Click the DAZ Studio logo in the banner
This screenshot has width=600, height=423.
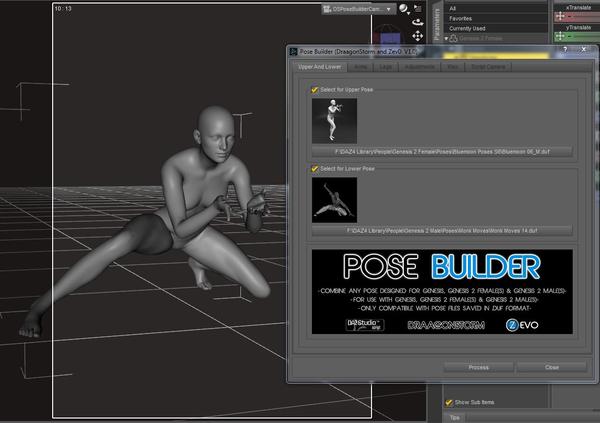click(x=365, y=325)
